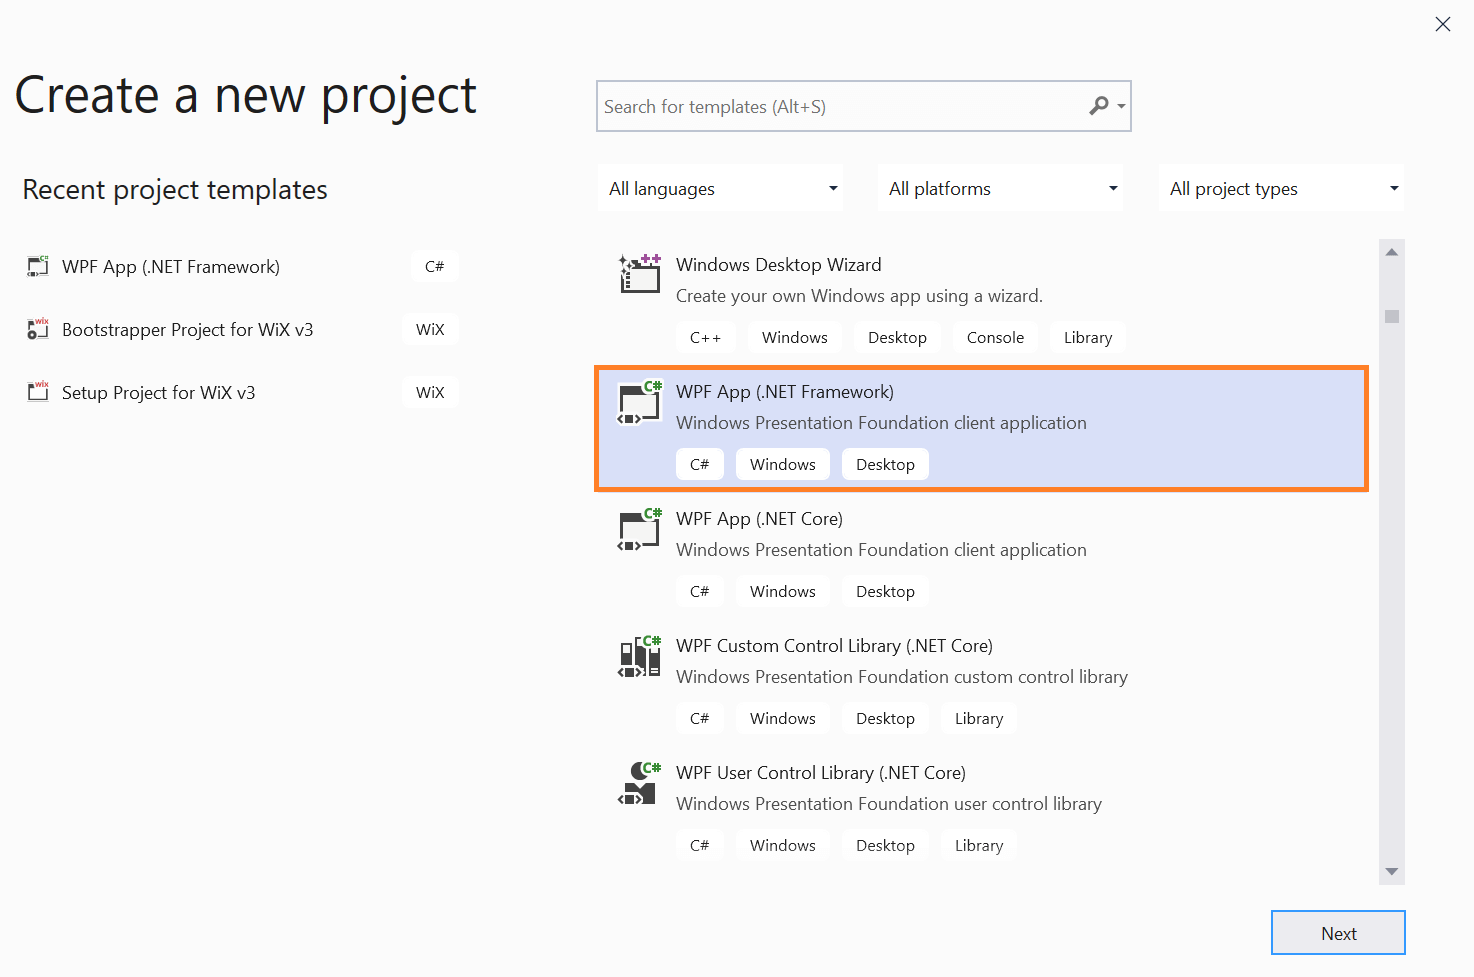Open the All languages dropdown
This screenshot has height=977, width=1474.
click(x=720, y=189)
